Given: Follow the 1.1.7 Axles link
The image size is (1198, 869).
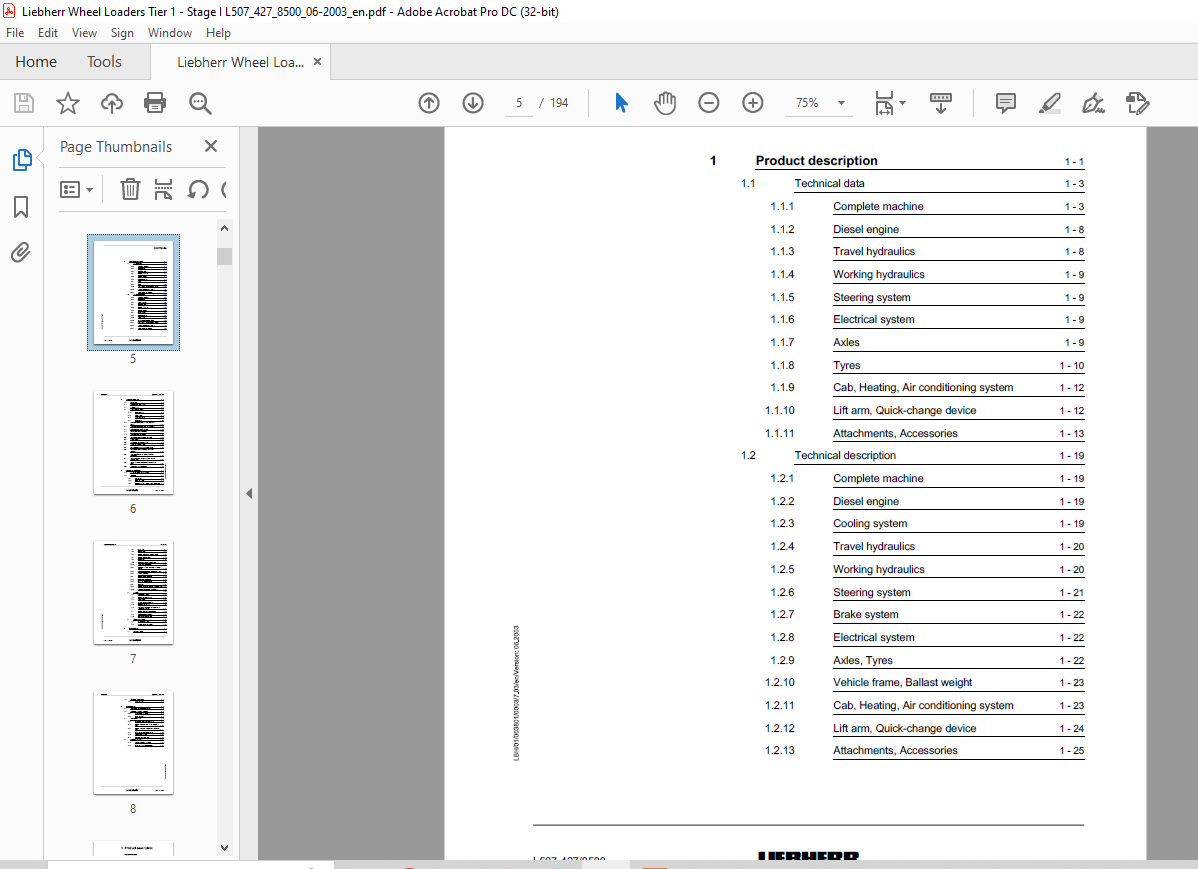Looking at the screenshot, I should pyautogui.click(x=846, y=342).
